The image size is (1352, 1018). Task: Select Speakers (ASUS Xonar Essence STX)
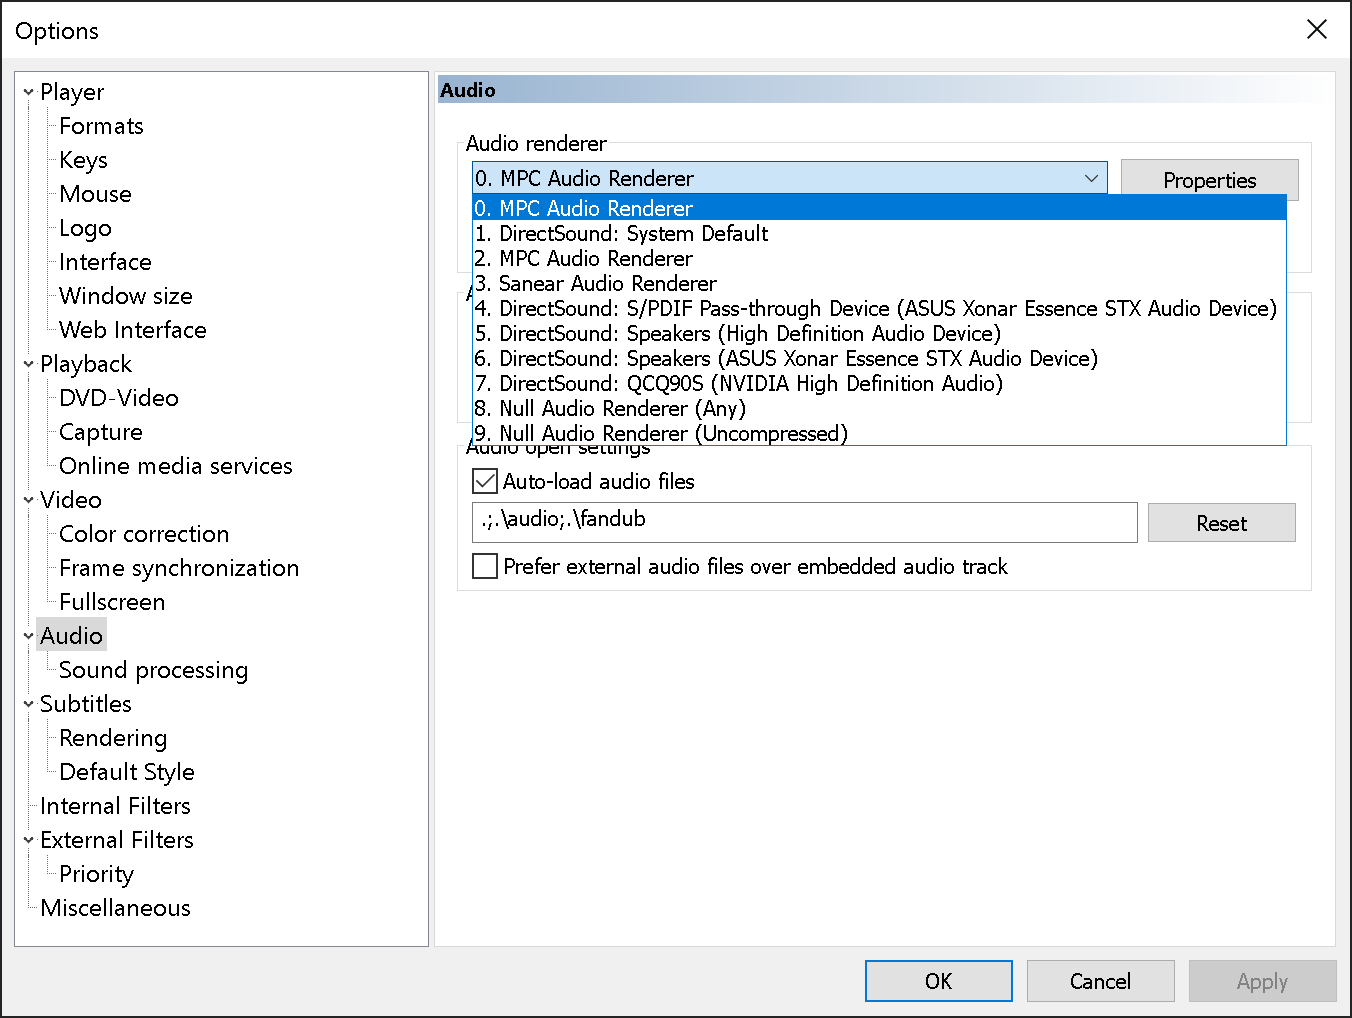(879, 358)
